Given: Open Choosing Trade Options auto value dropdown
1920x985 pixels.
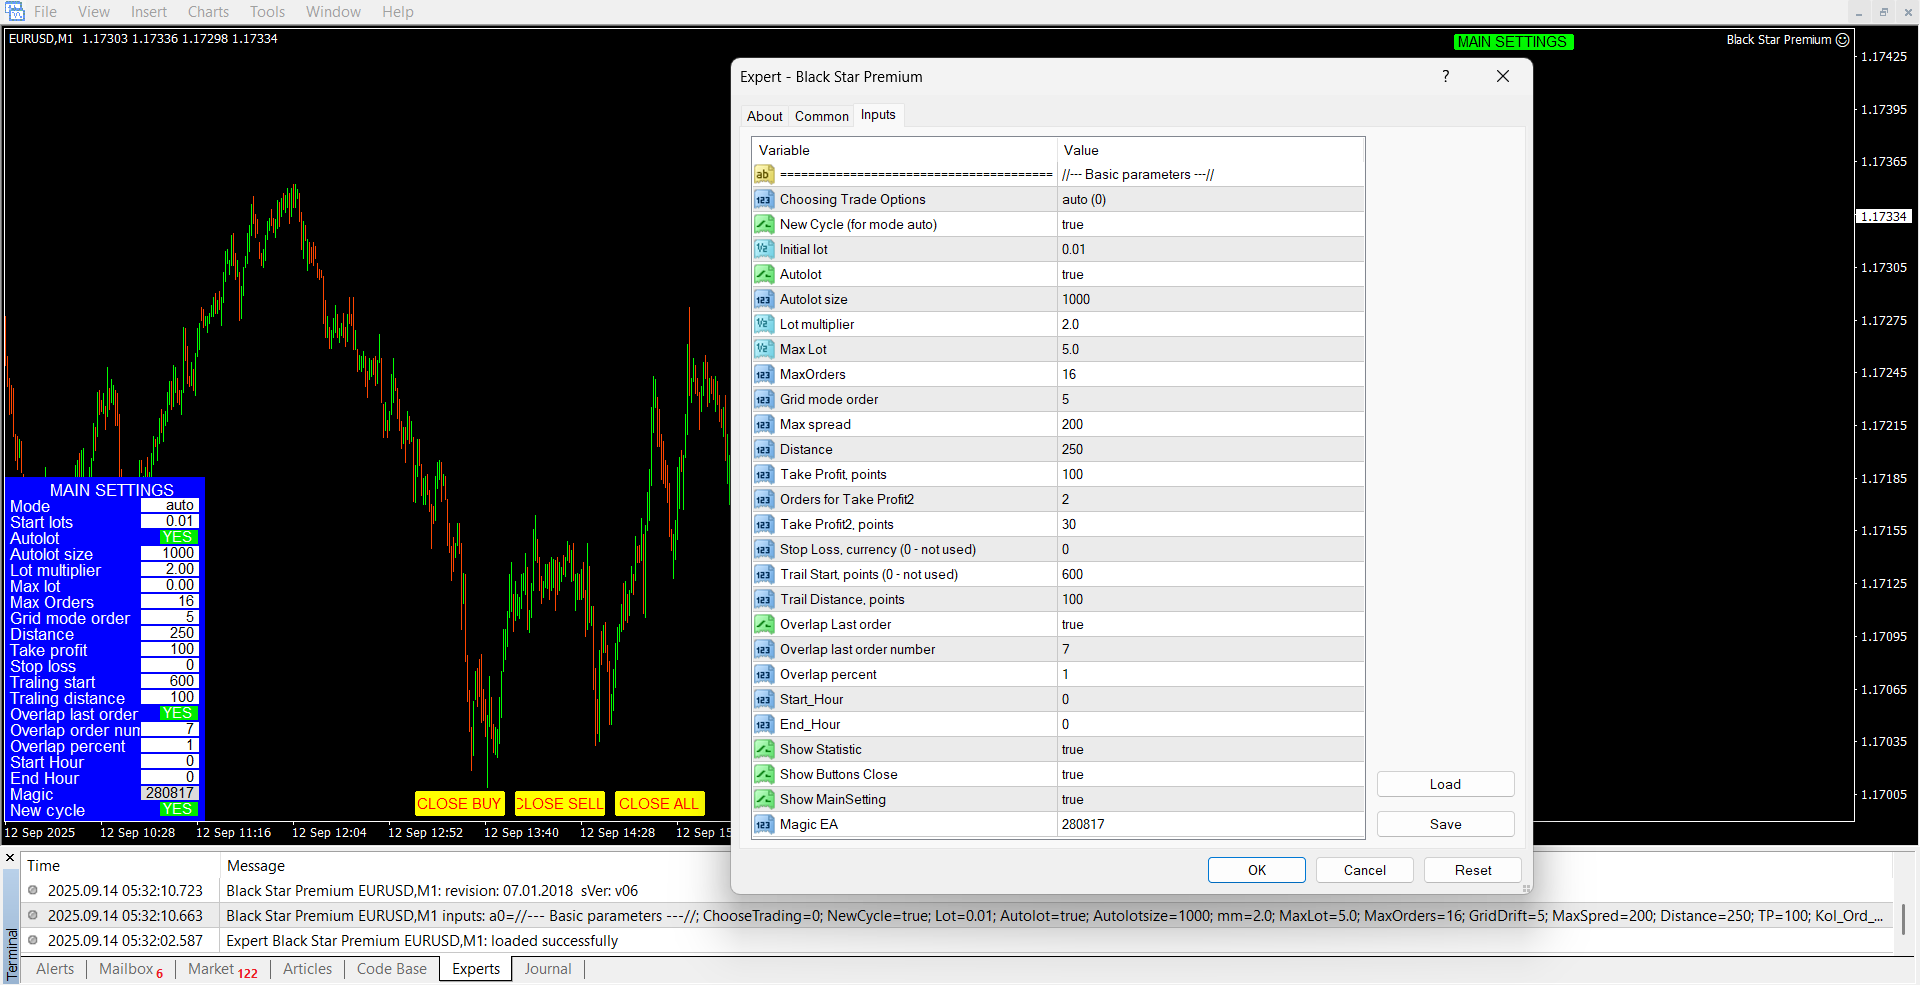Looking at the screenshot, I should click(1210, 200).
